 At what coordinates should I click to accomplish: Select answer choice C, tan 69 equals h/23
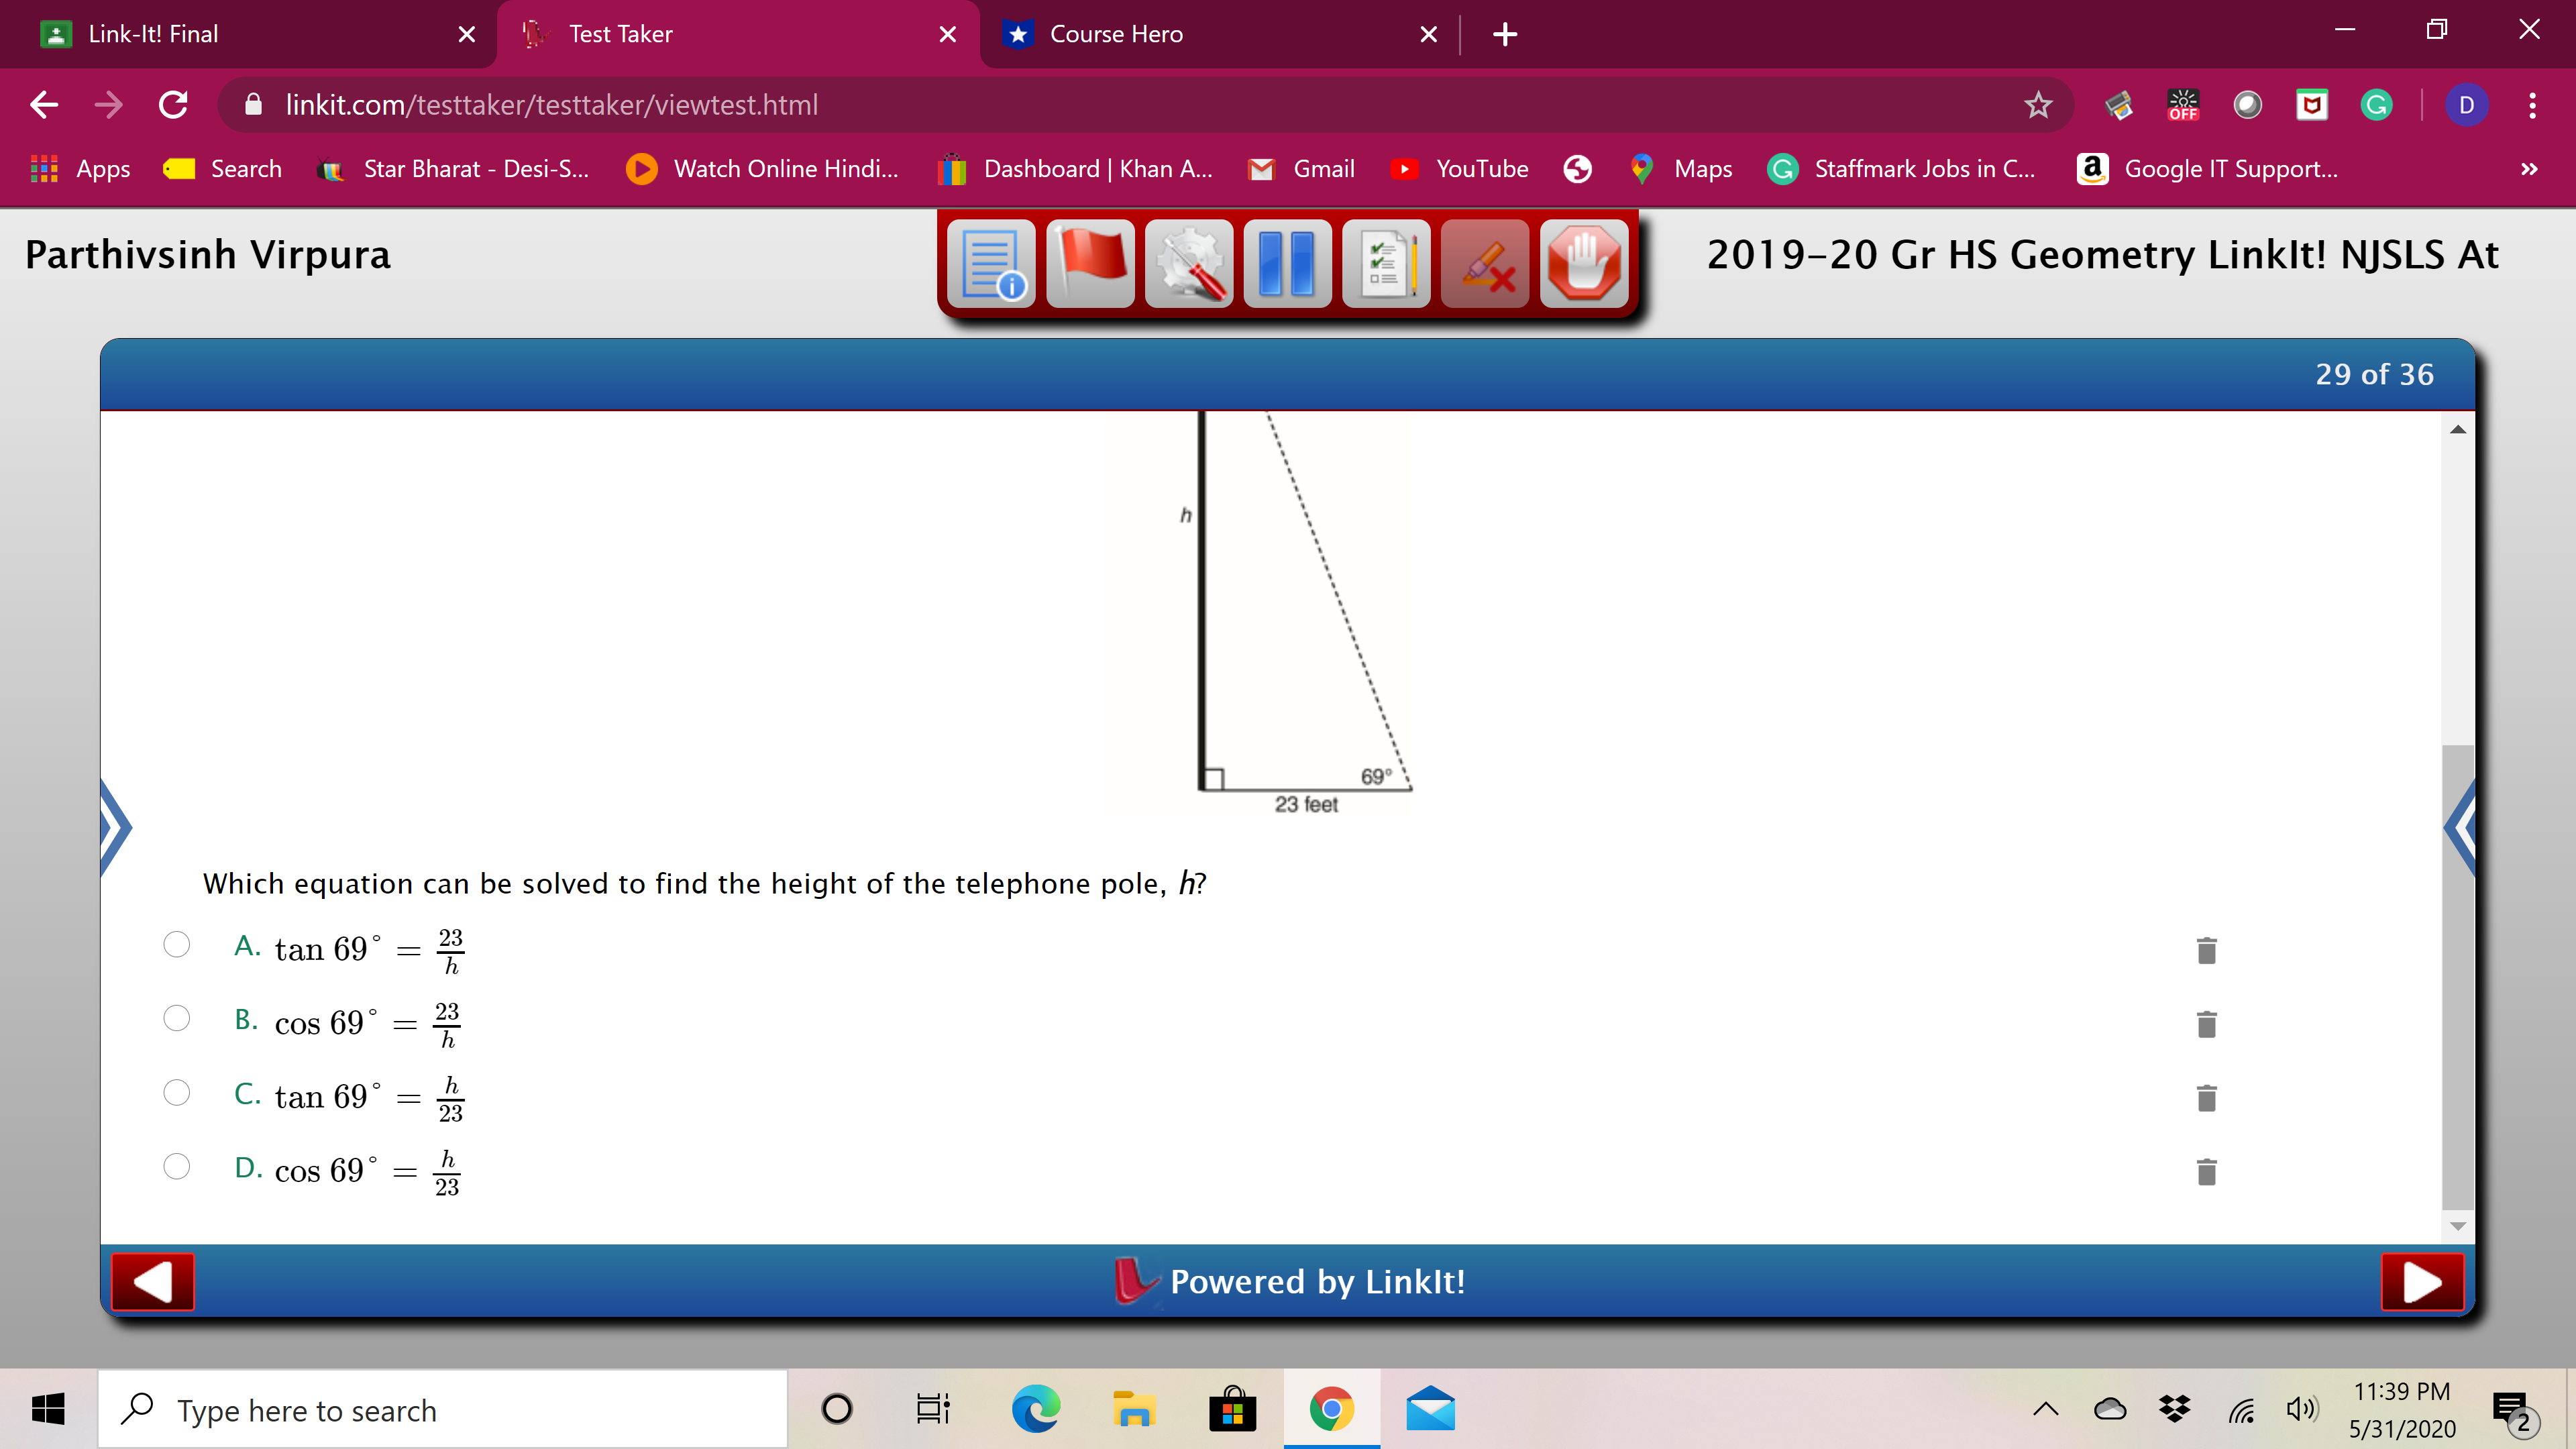pos(177,1092)
